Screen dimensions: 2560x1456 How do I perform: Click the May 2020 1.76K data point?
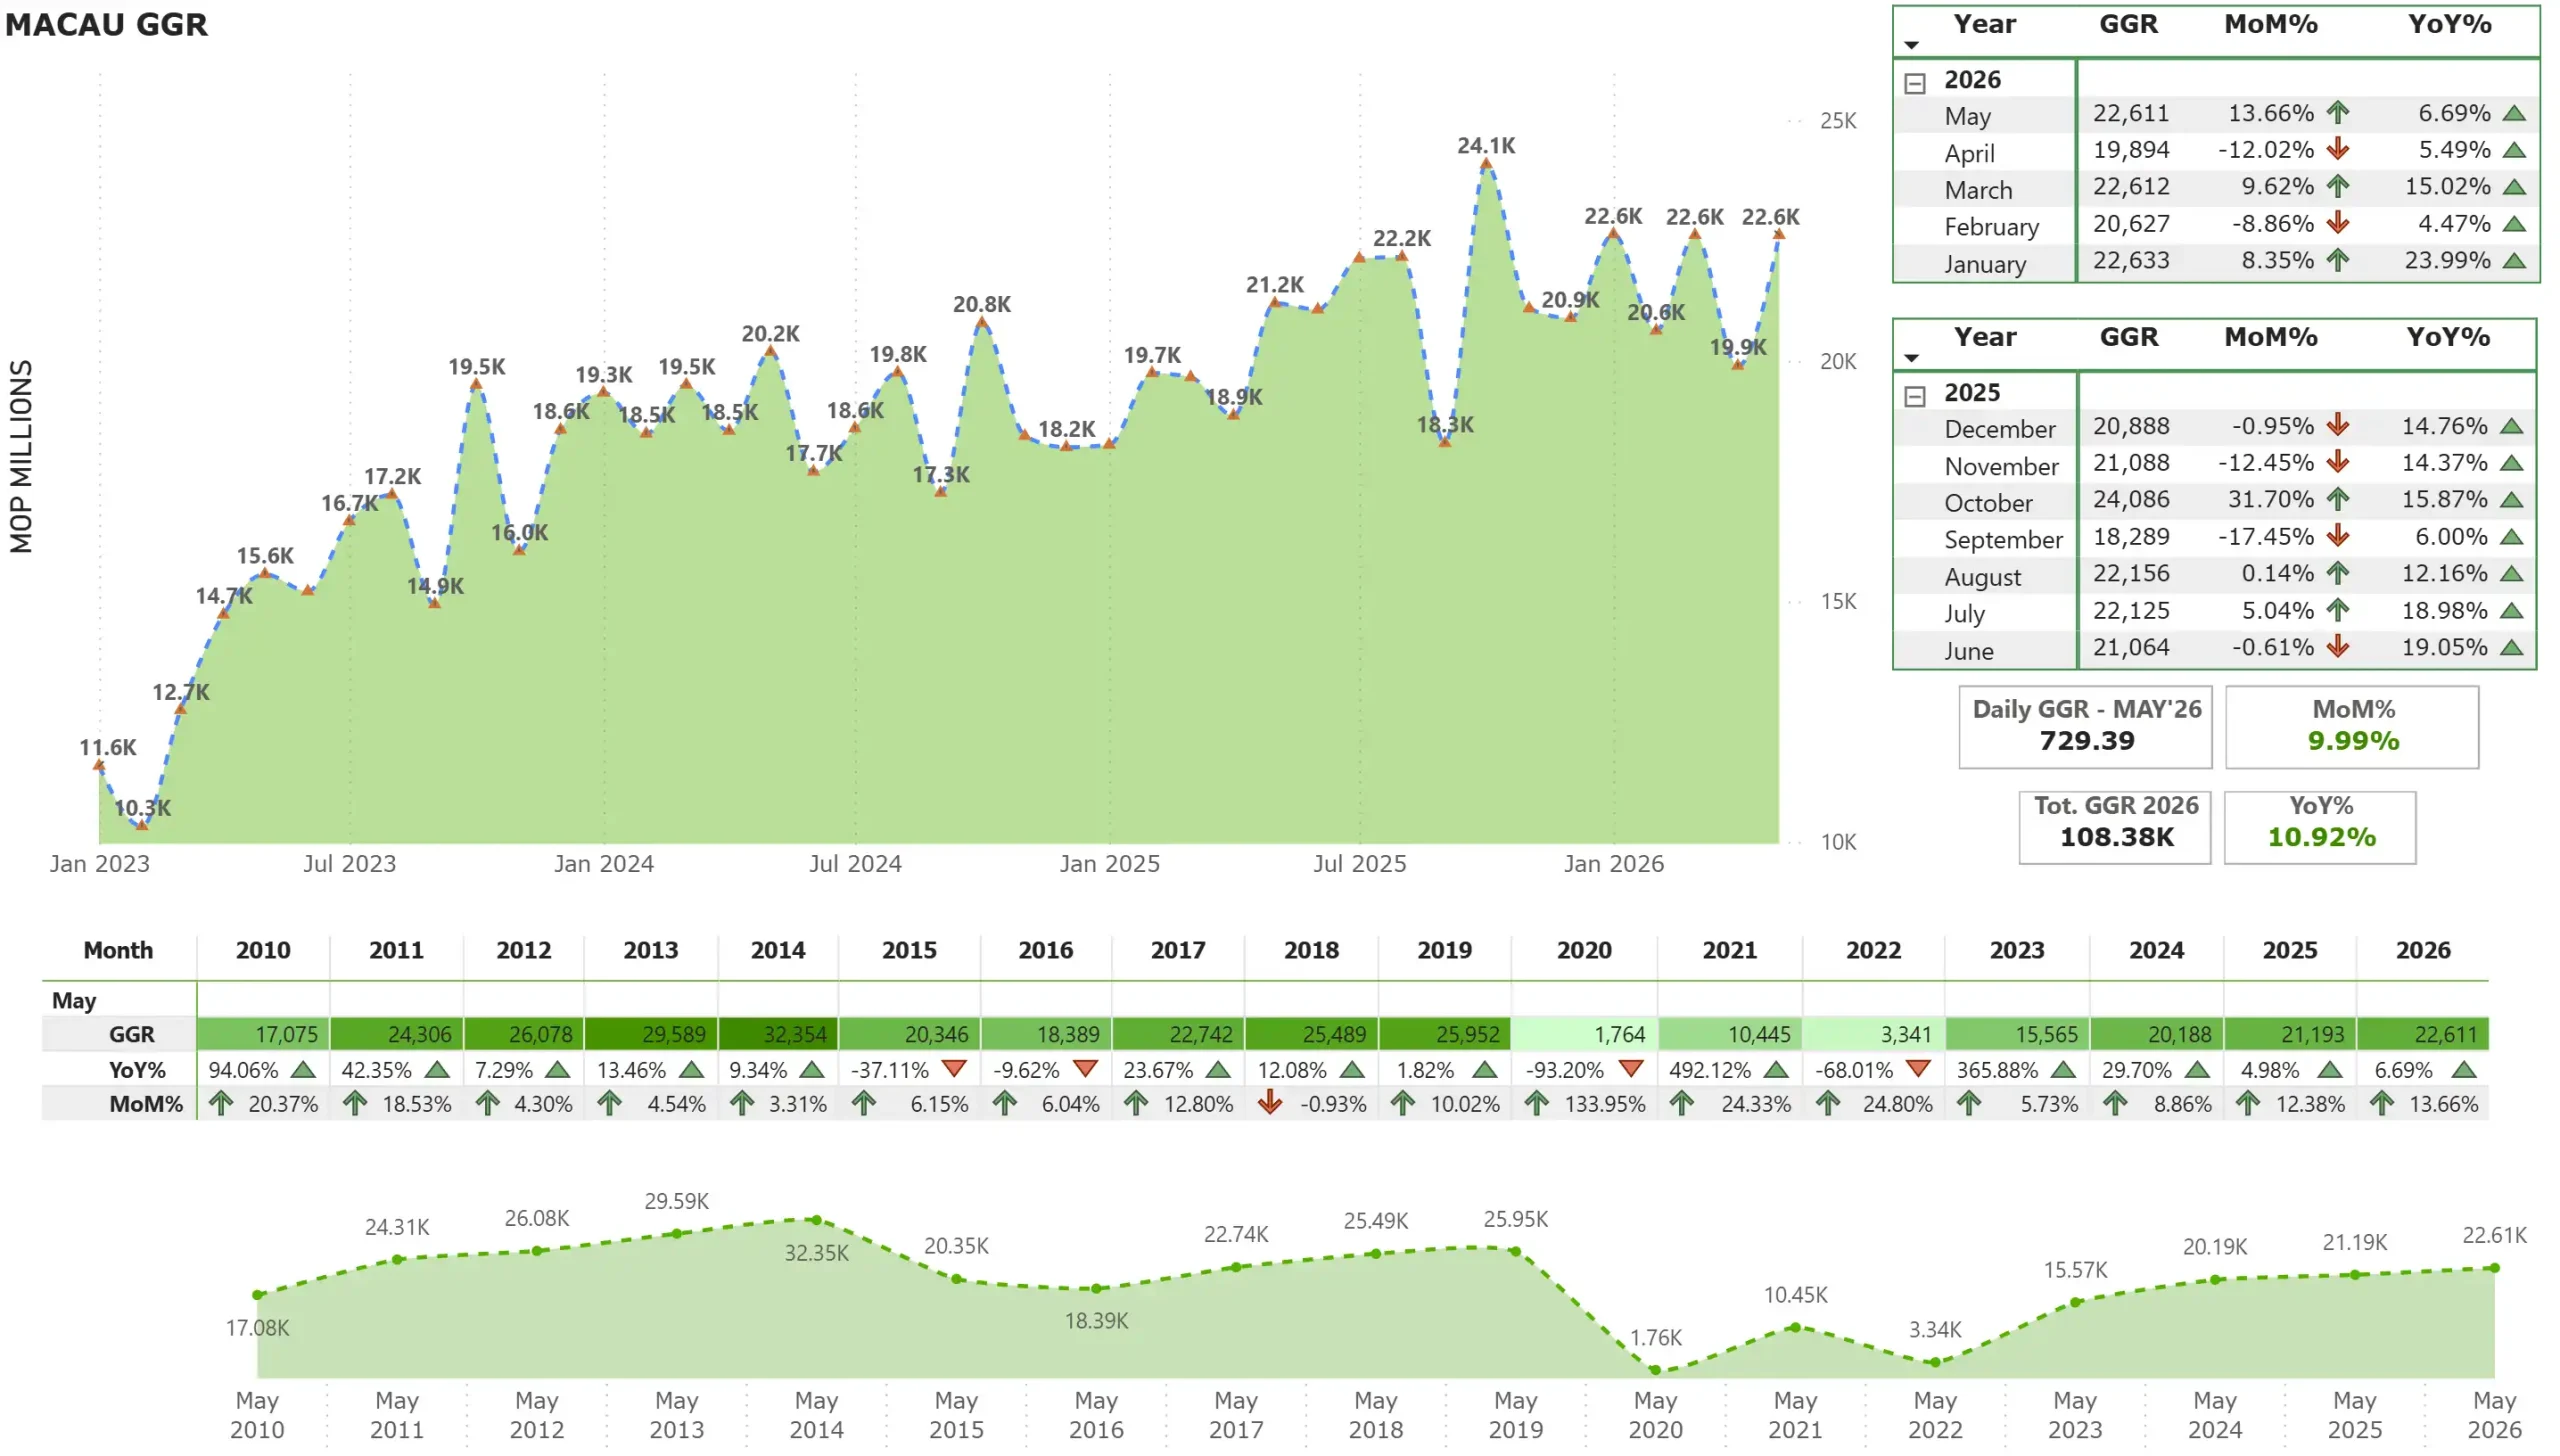pos(1655,1371)
